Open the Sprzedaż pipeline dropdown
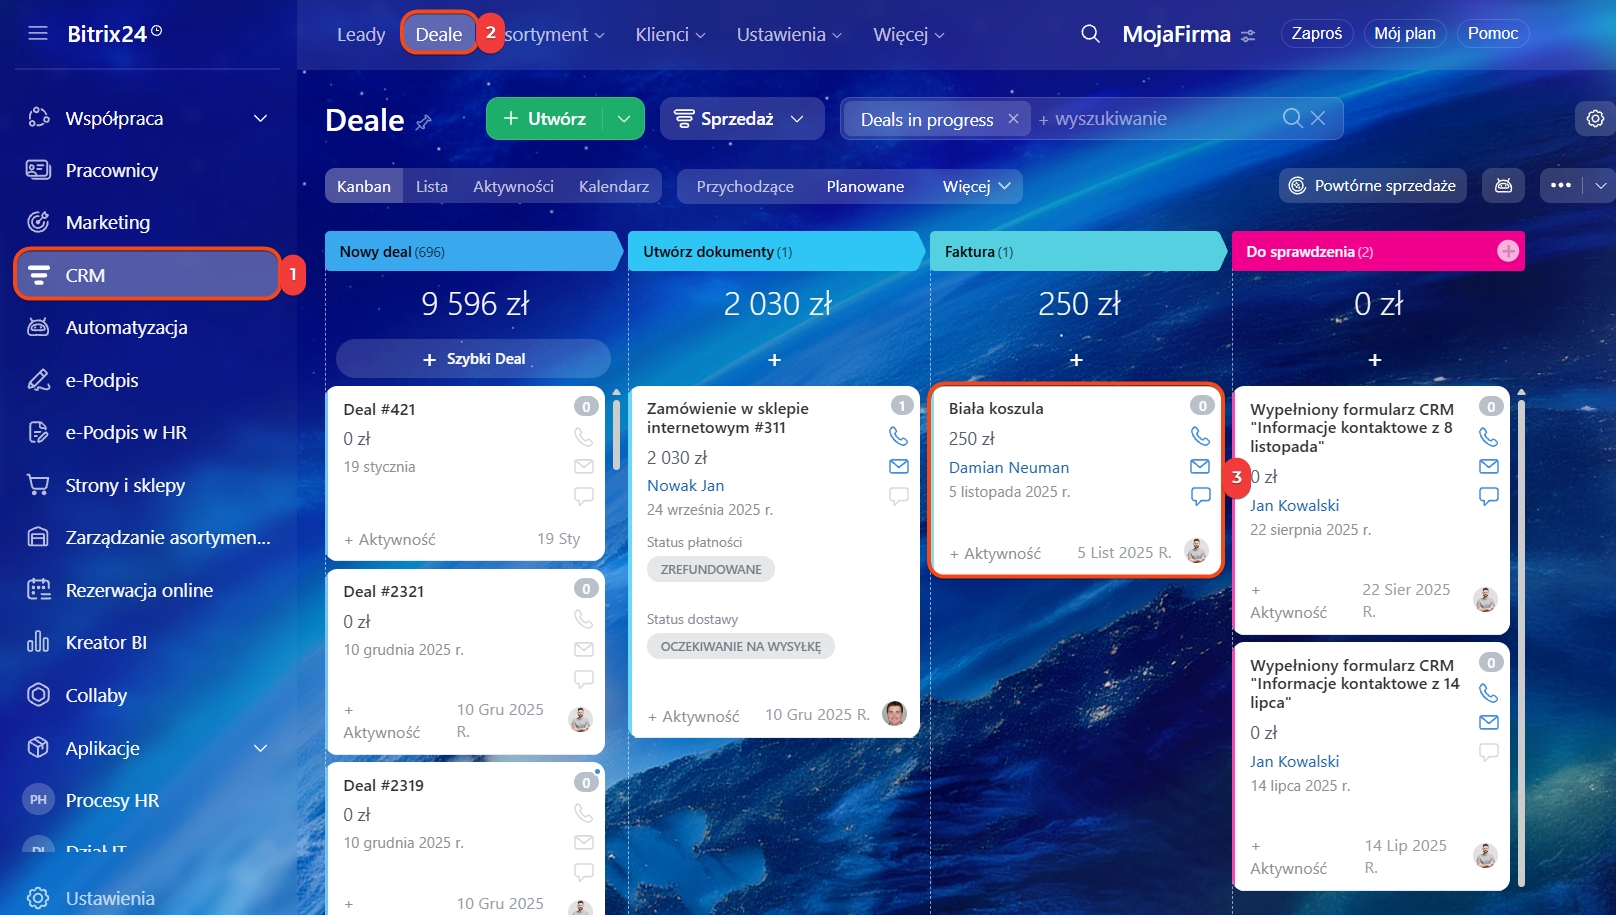 point(741,119)
